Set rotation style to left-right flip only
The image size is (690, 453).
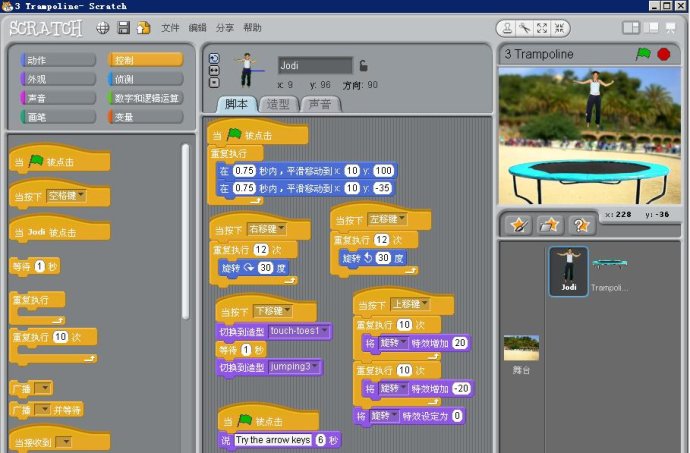214,70
